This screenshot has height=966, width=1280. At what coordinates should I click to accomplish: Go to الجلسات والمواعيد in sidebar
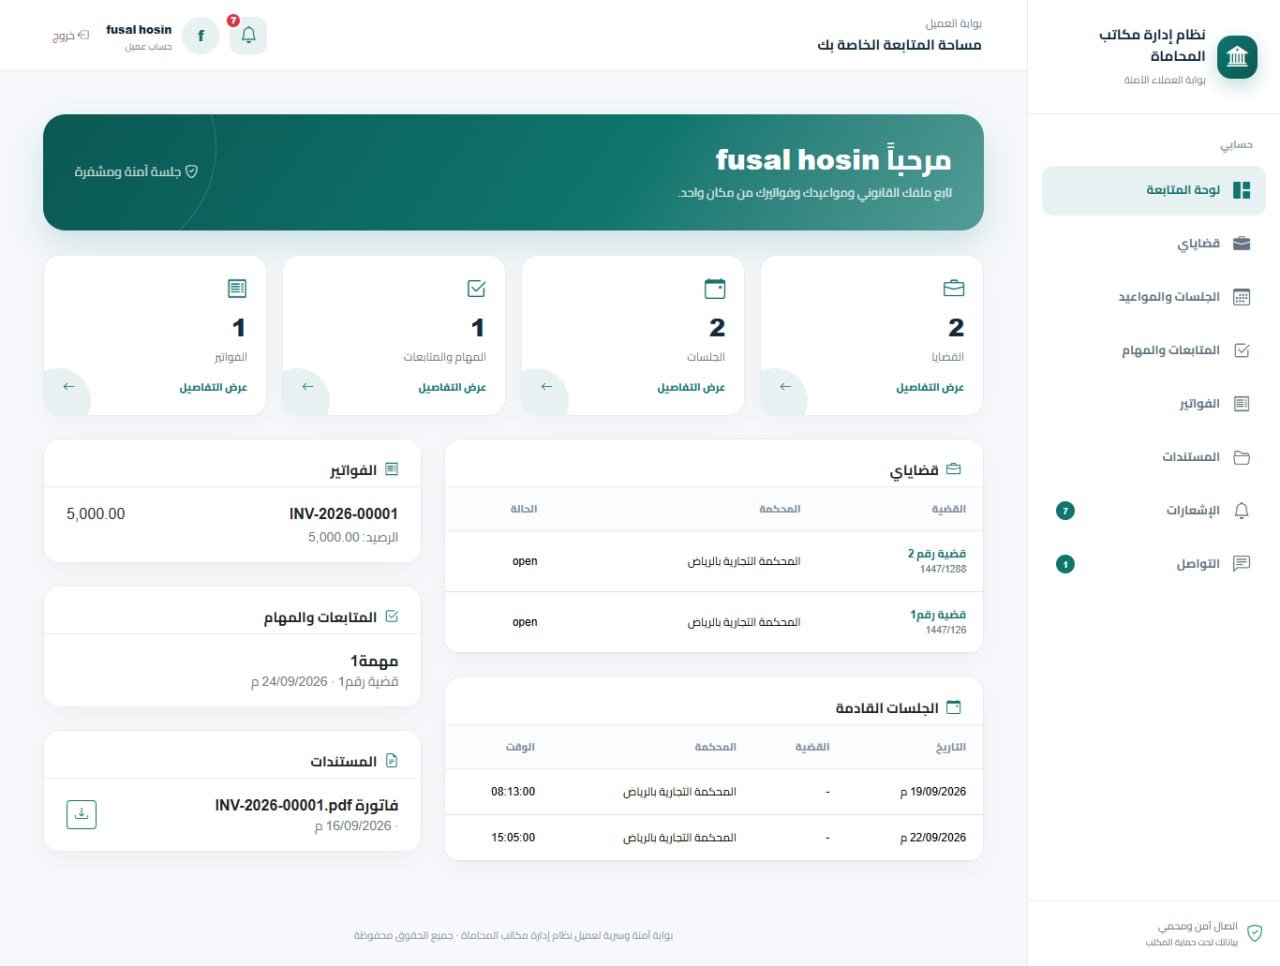tap(1154, 297)
